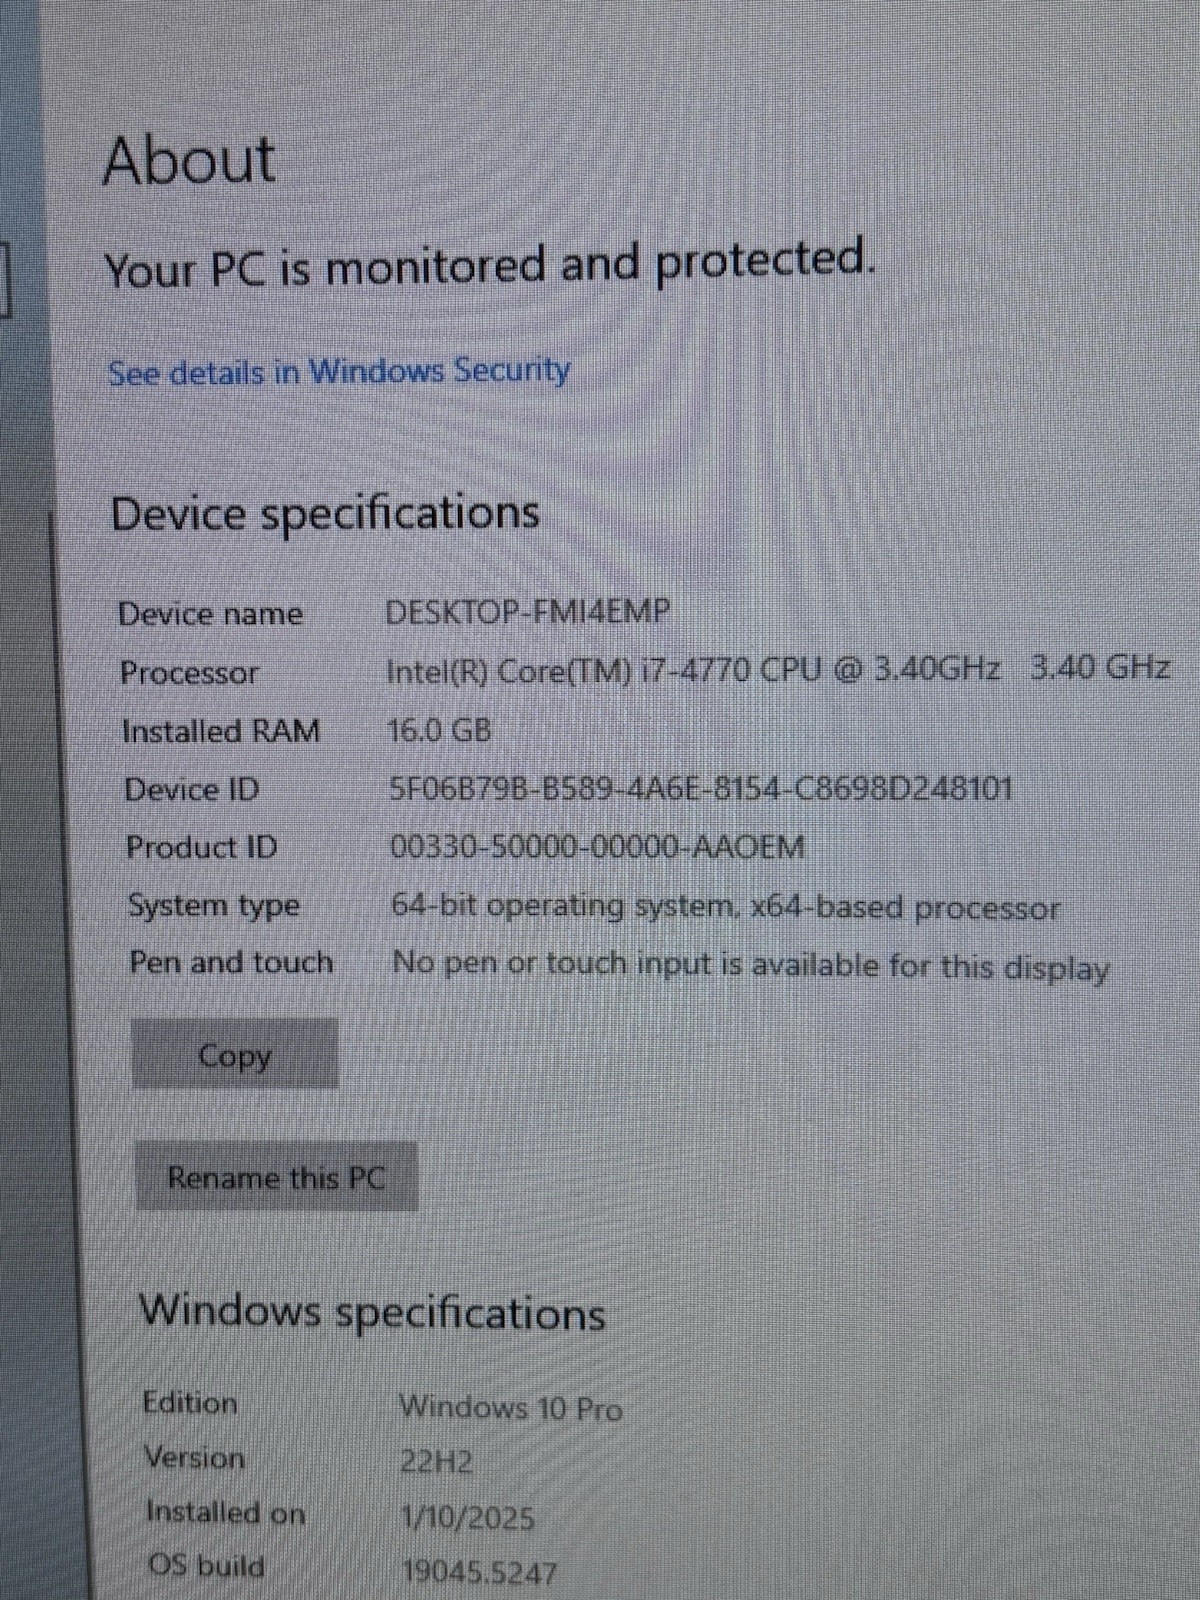Select Device ID value 5F06B79B-B589-4A6E-8154-C8698D248101

point(701,789)
